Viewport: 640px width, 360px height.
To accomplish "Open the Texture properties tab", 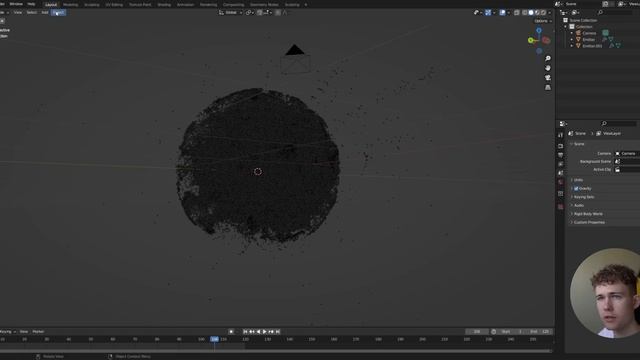I will pos(560,207).
